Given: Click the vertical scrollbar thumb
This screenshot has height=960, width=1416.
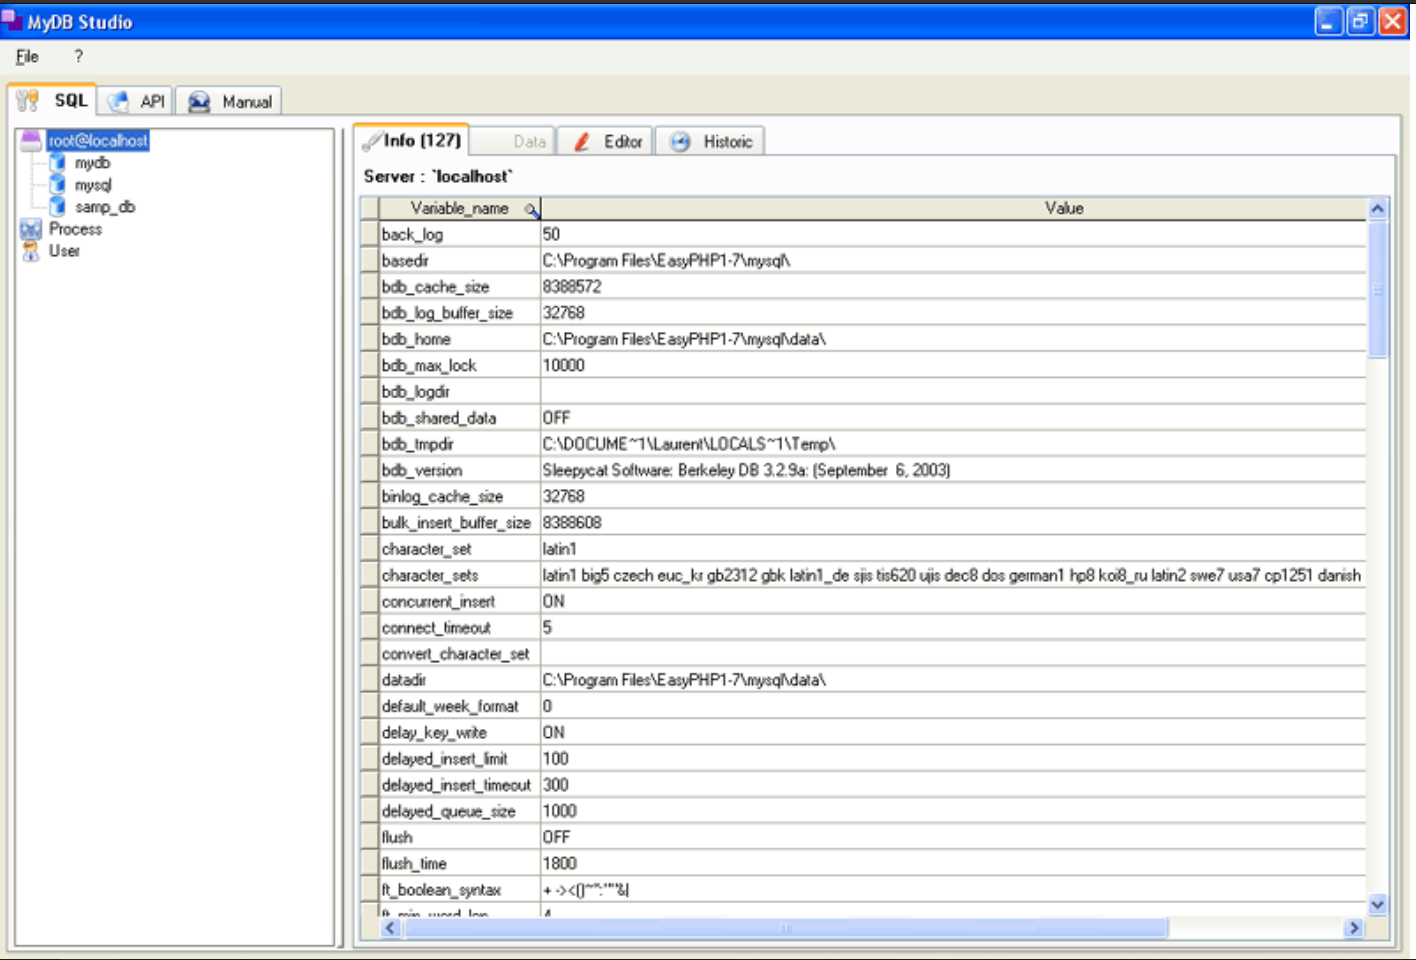Looking at the screenshot, I should coord(1377,288).
